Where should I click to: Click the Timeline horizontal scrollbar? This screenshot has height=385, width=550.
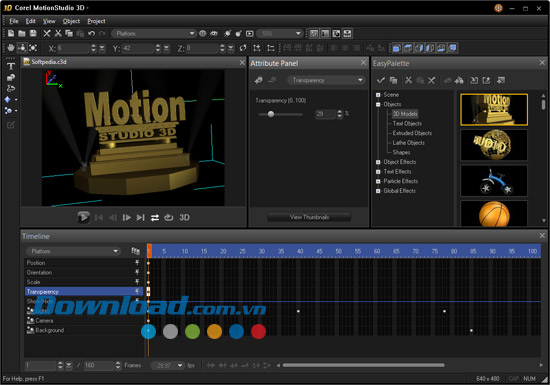coord(363,365)
